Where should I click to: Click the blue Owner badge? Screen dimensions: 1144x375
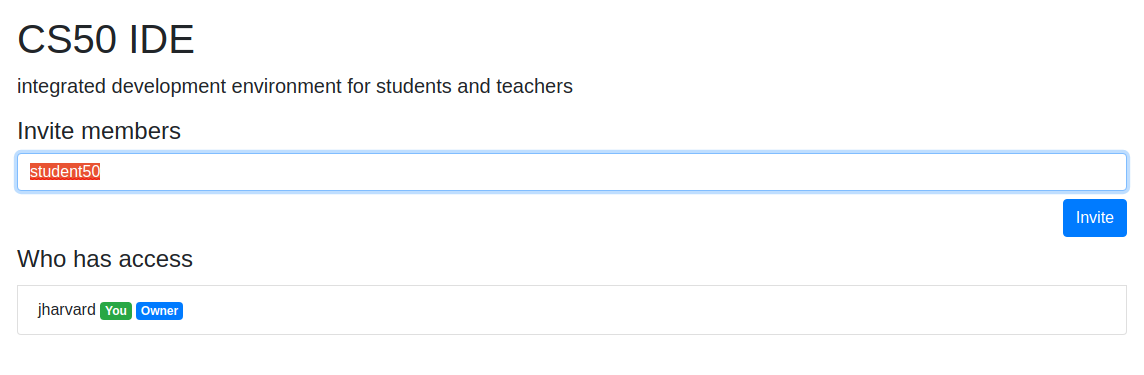(x=159, y=311)
